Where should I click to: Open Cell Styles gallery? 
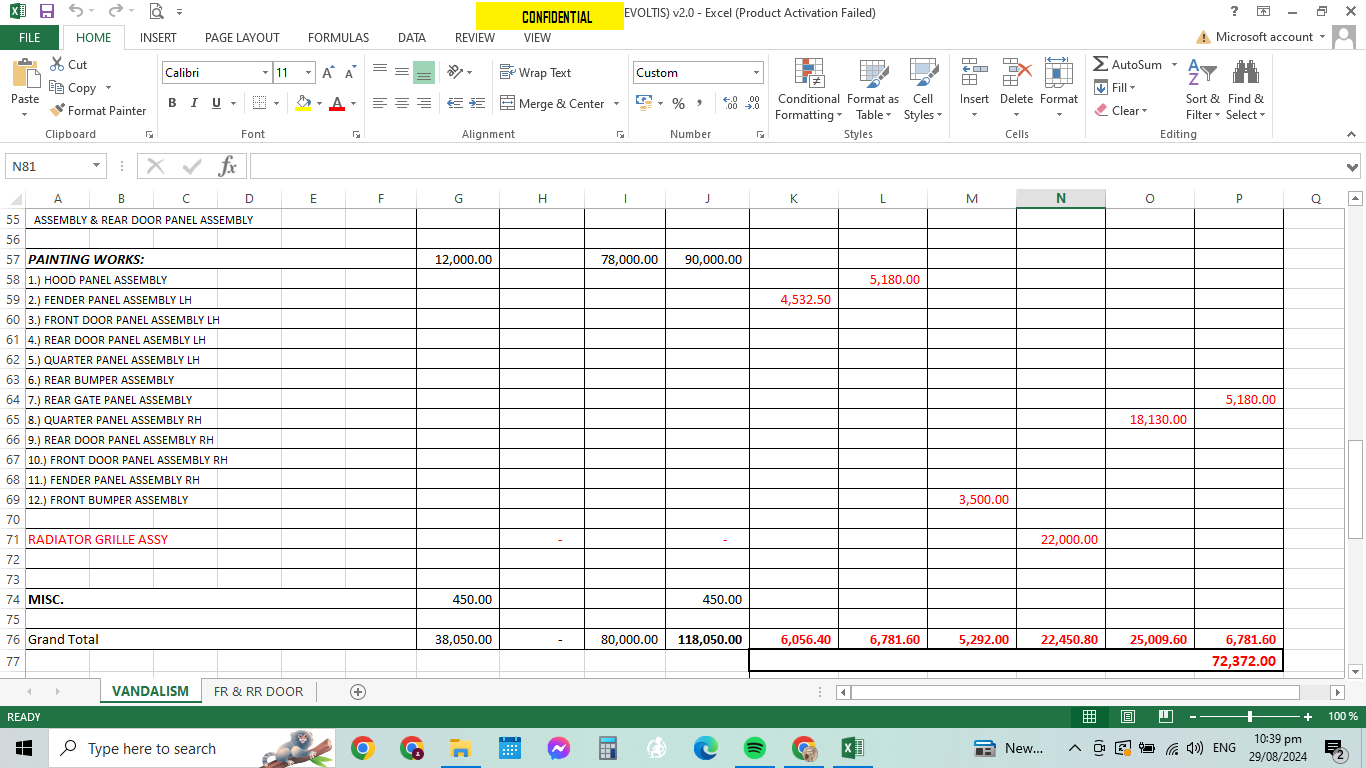(x=923, y=88)
